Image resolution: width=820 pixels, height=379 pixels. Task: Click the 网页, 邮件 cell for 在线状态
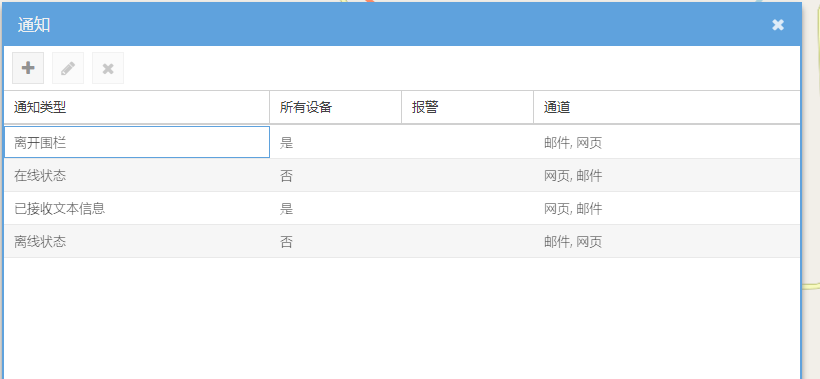click(667, 175)
